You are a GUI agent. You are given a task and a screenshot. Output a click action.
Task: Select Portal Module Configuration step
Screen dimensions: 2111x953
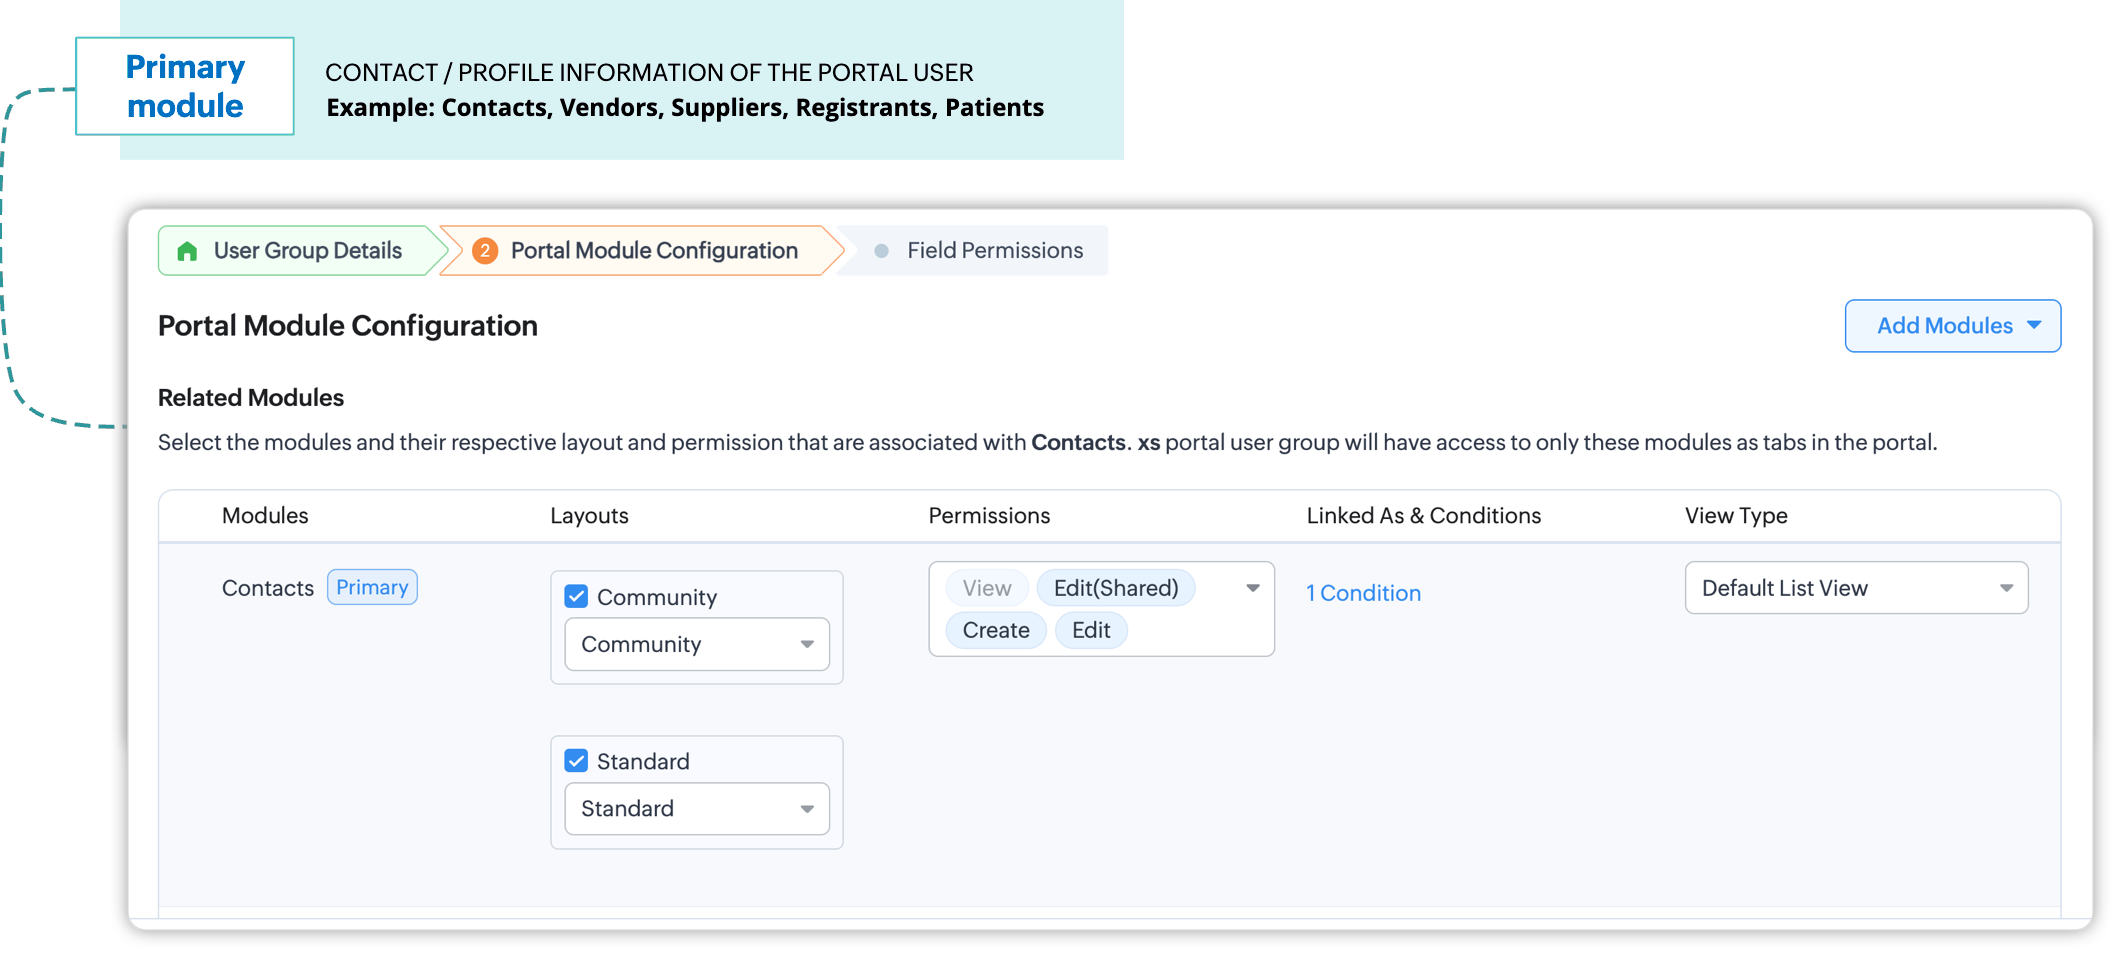654,251
